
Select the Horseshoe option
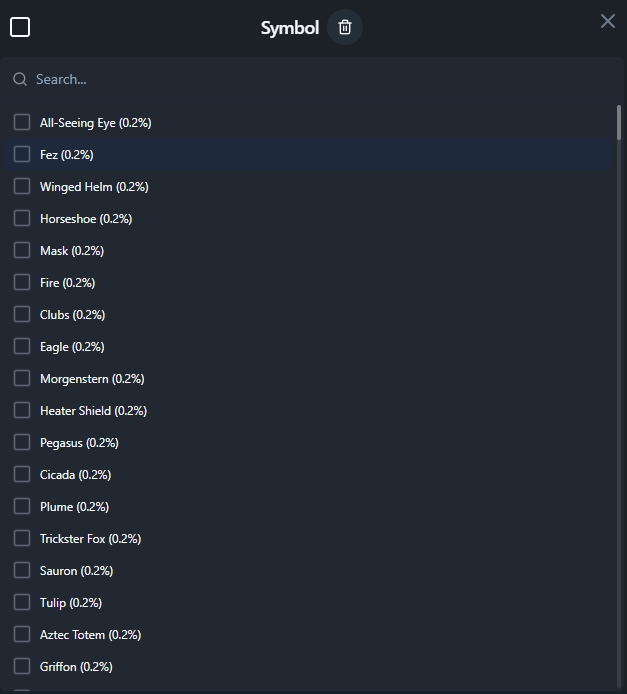tap(22, 218)
